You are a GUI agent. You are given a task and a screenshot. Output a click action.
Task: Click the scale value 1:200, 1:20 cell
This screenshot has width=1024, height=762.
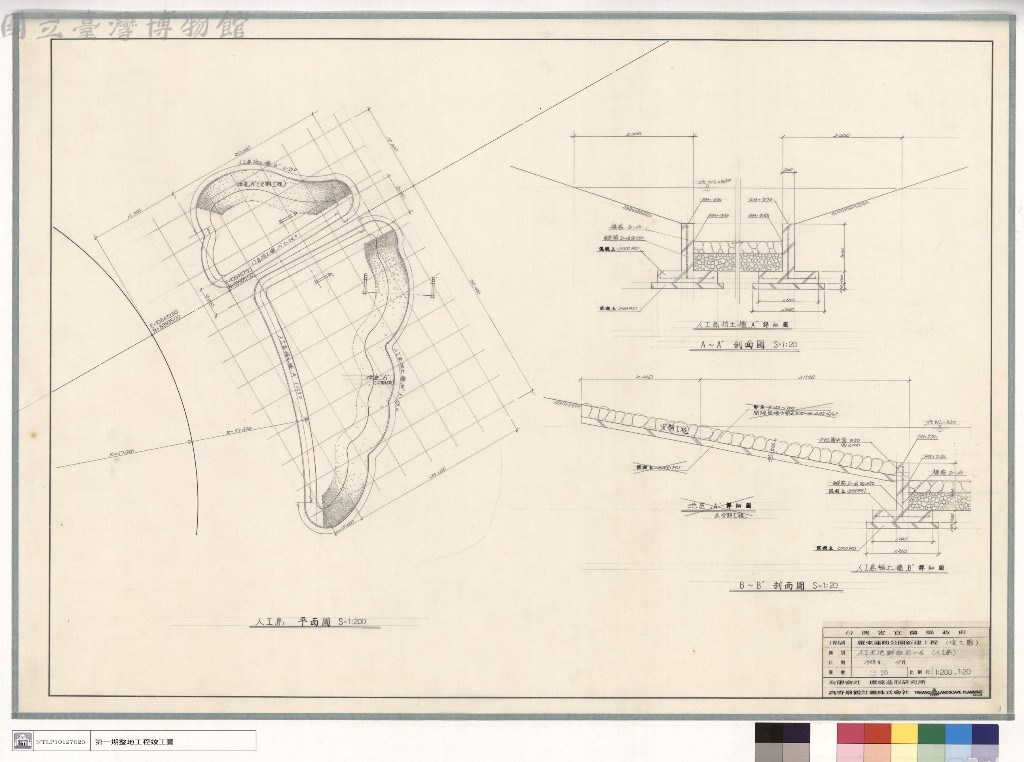953,671
